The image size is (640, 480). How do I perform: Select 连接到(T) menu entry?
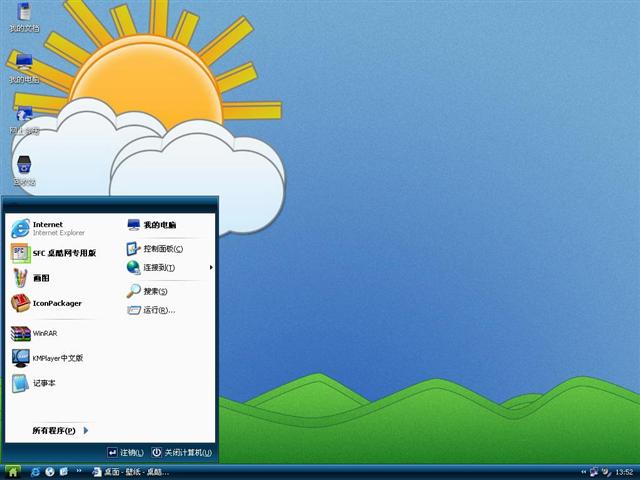(151, 267)
